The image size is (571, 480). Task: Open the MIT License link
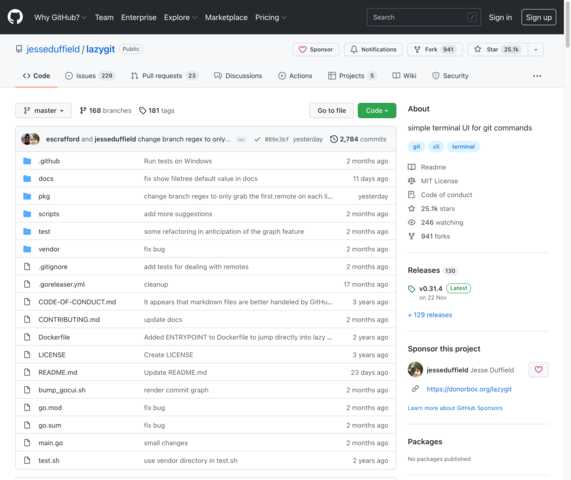point(433,181)
